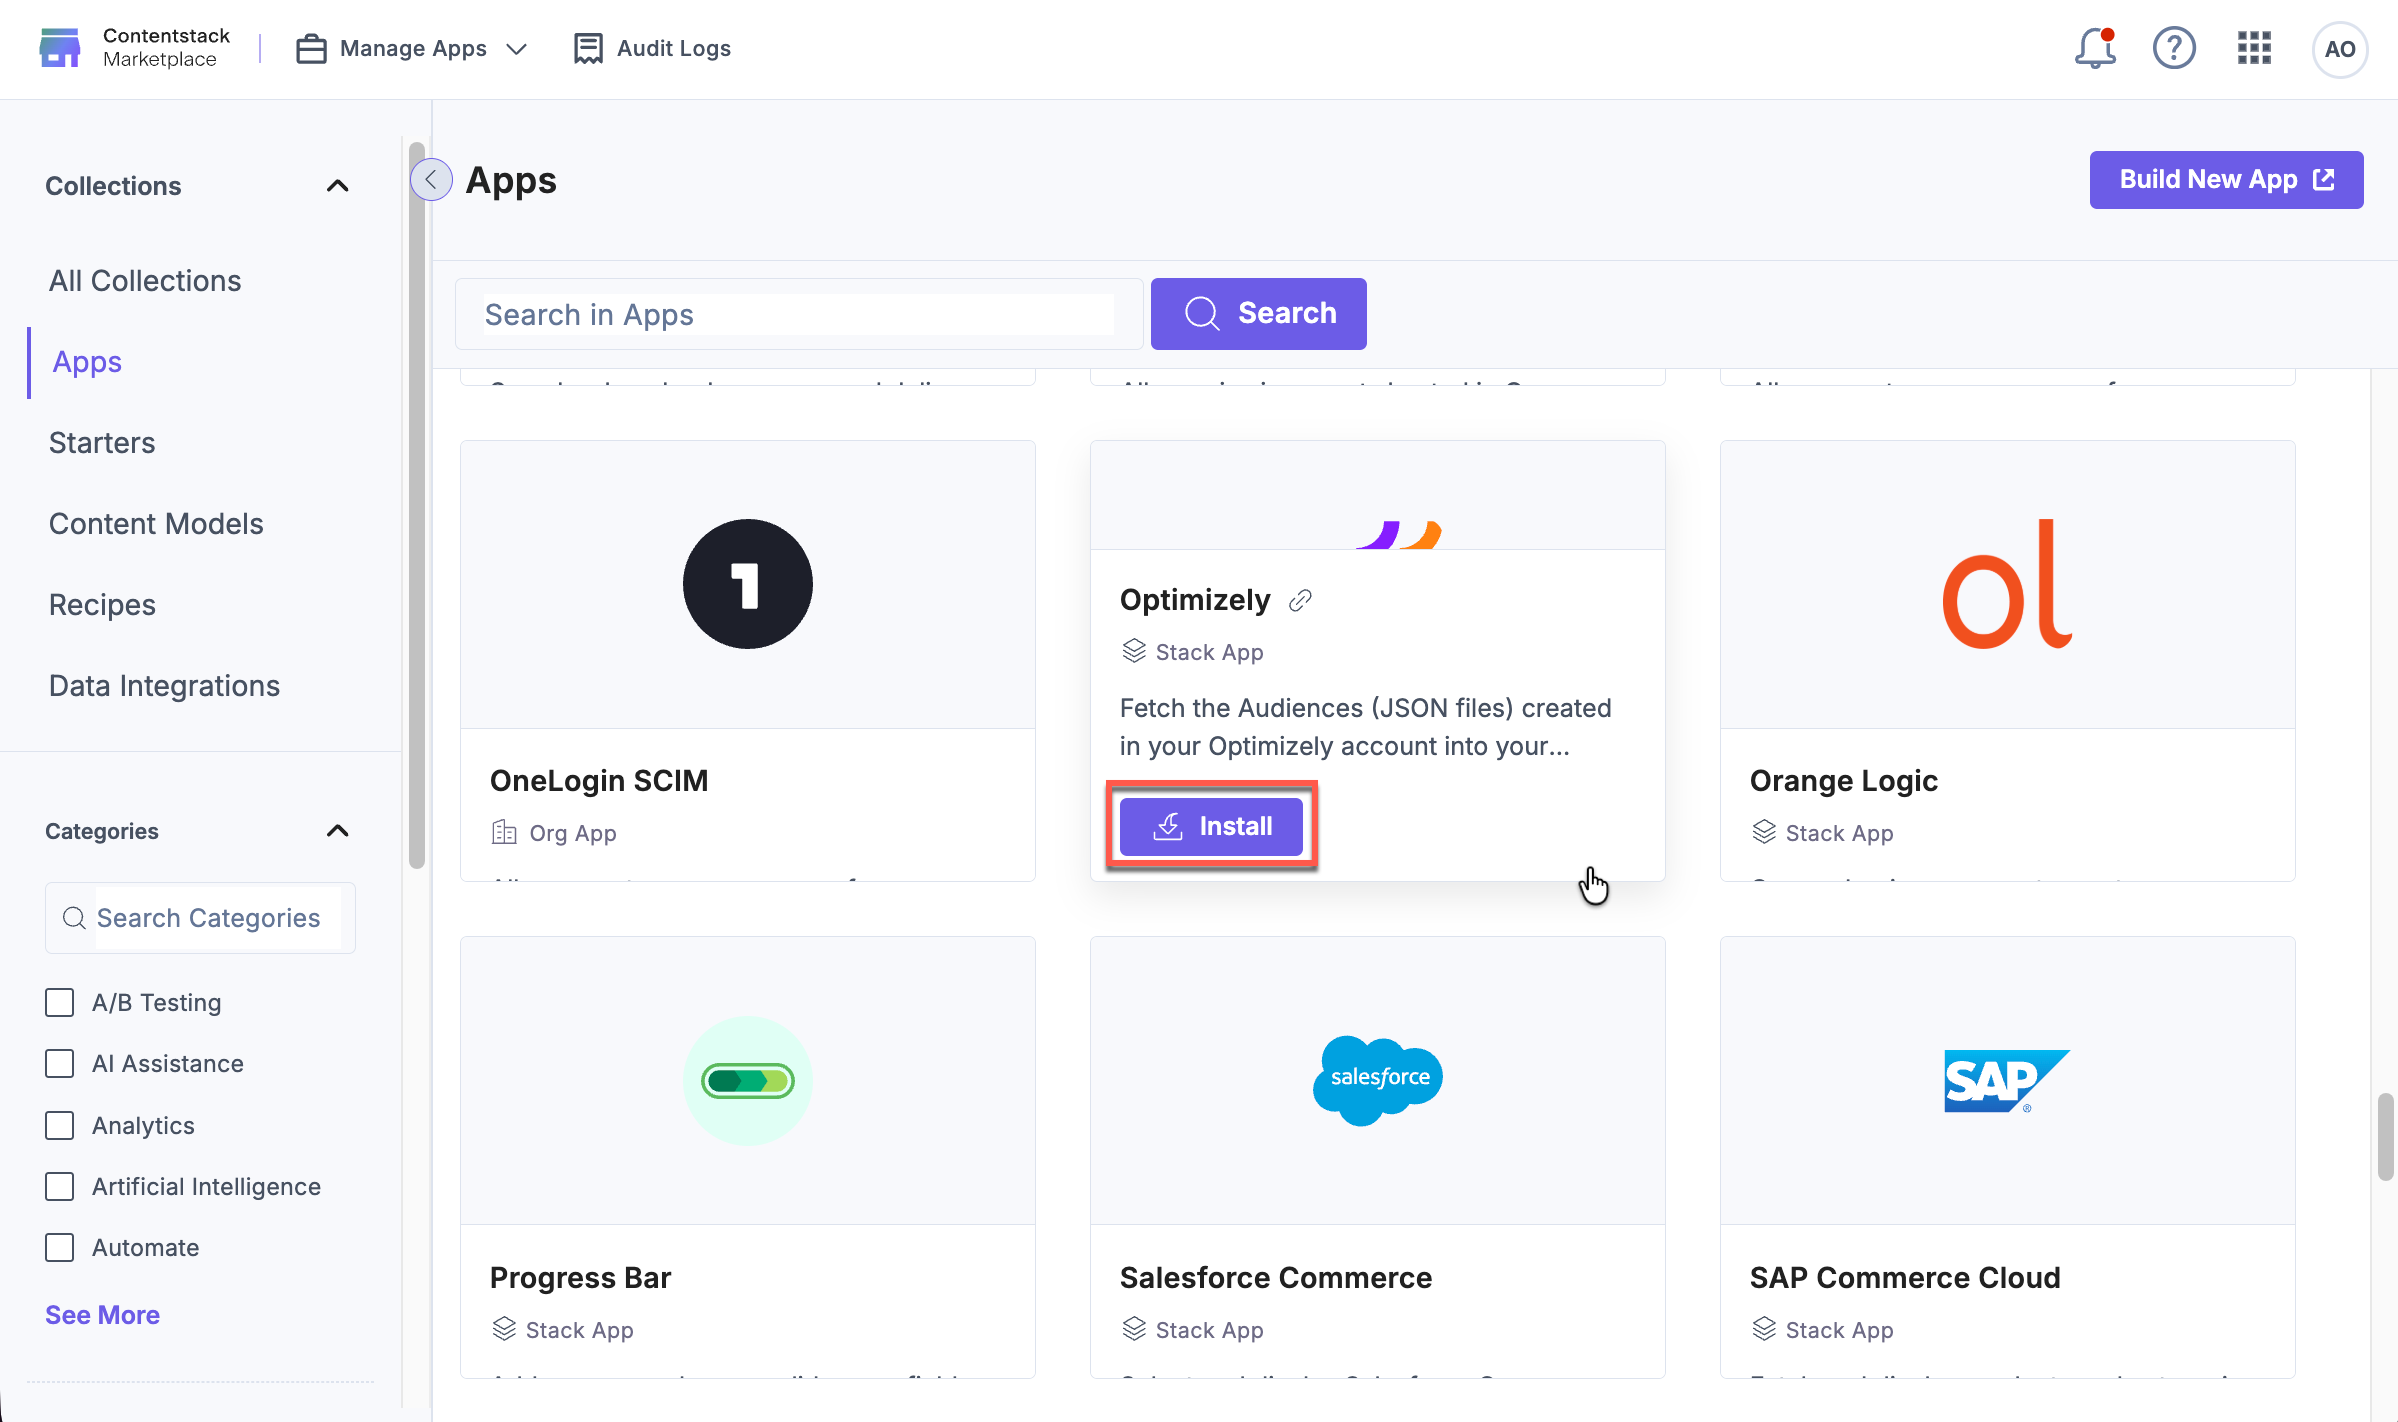The height and width of the screenshot is (1422, 2398).
Task: Tick the Analytics category checkbox
Action: point(60,1125)
